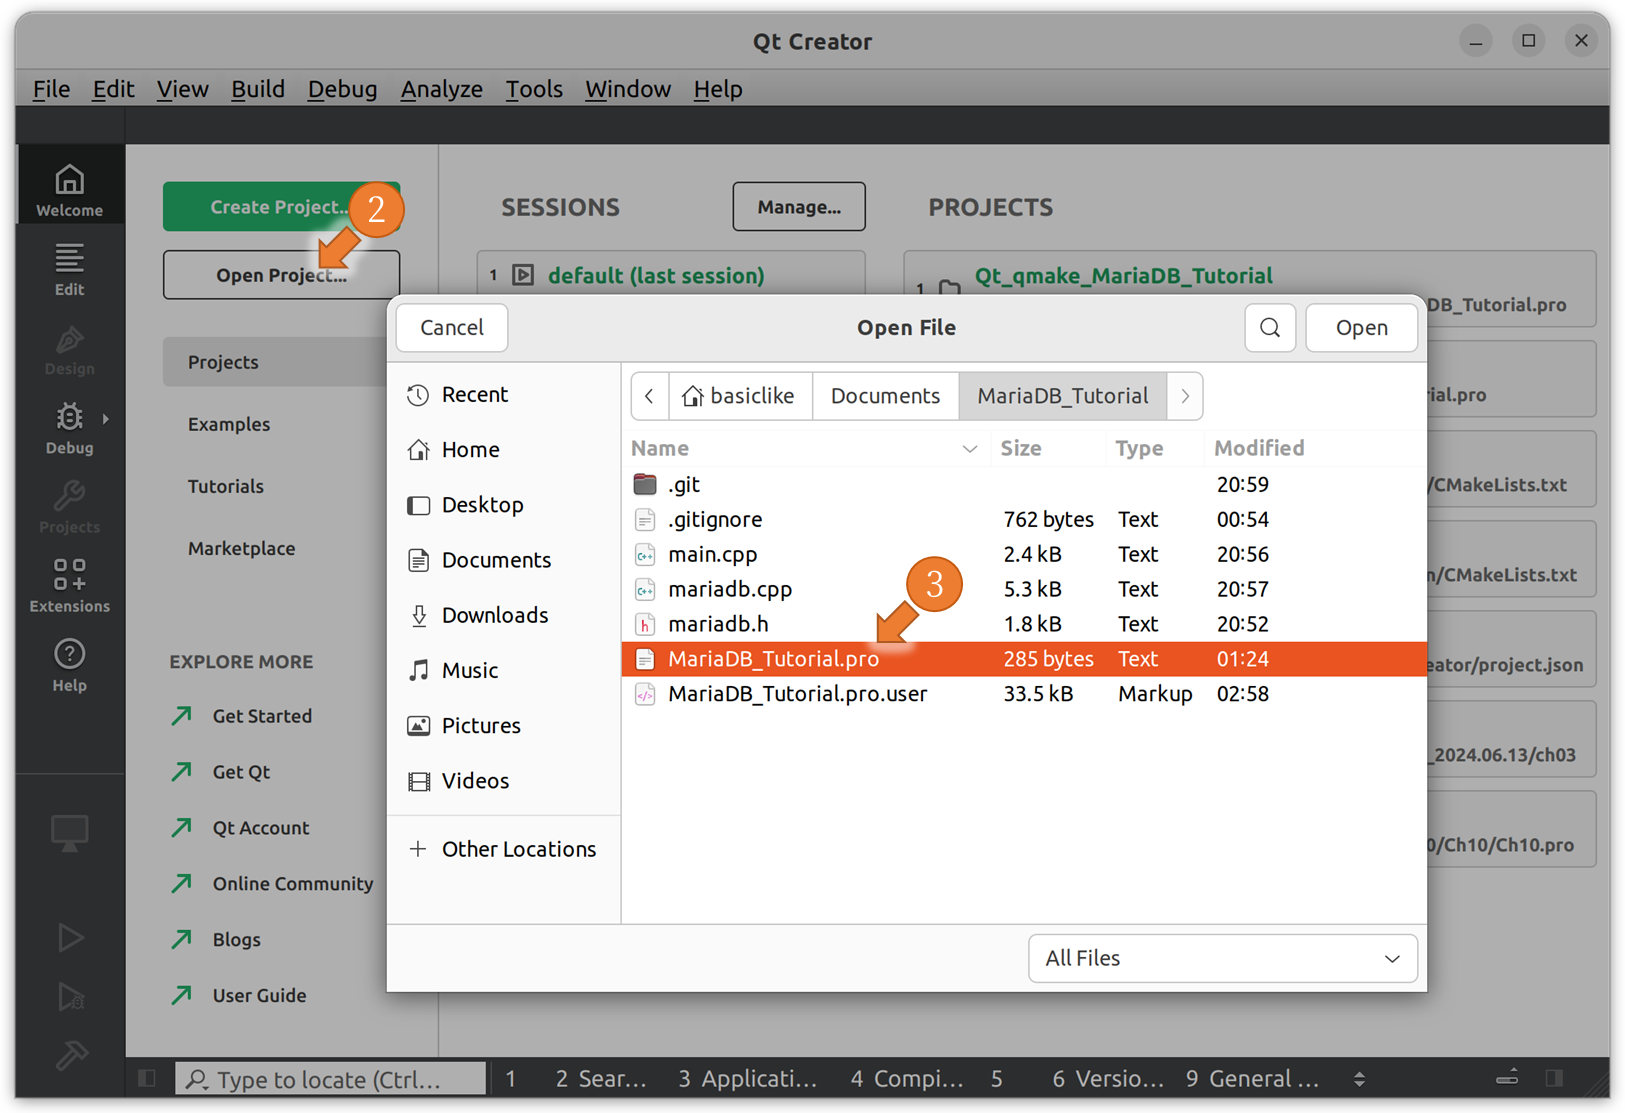Open Debug mode in sidebar
This screenshot has height=1113, width=1625.
pyautogui.click(x=69, y=427)
